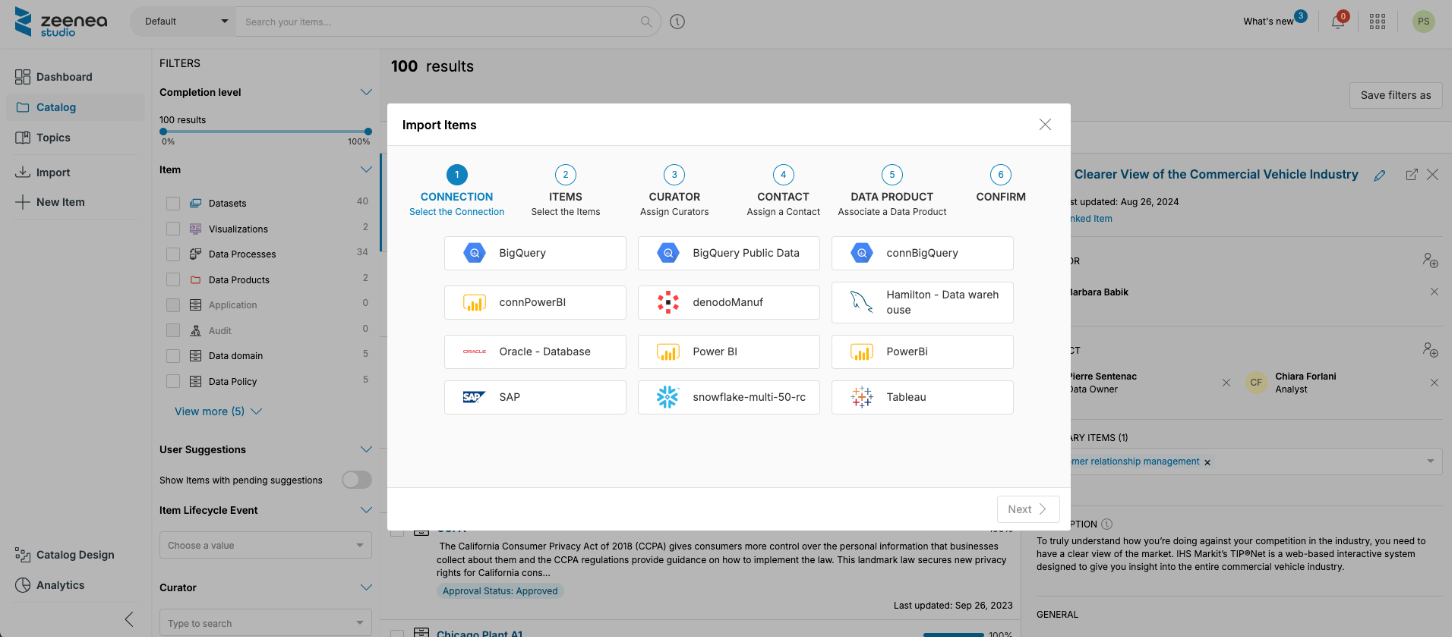The image size is (1452, 637).
Task: Choose the Oracle - Database connection
Action: 534,352
